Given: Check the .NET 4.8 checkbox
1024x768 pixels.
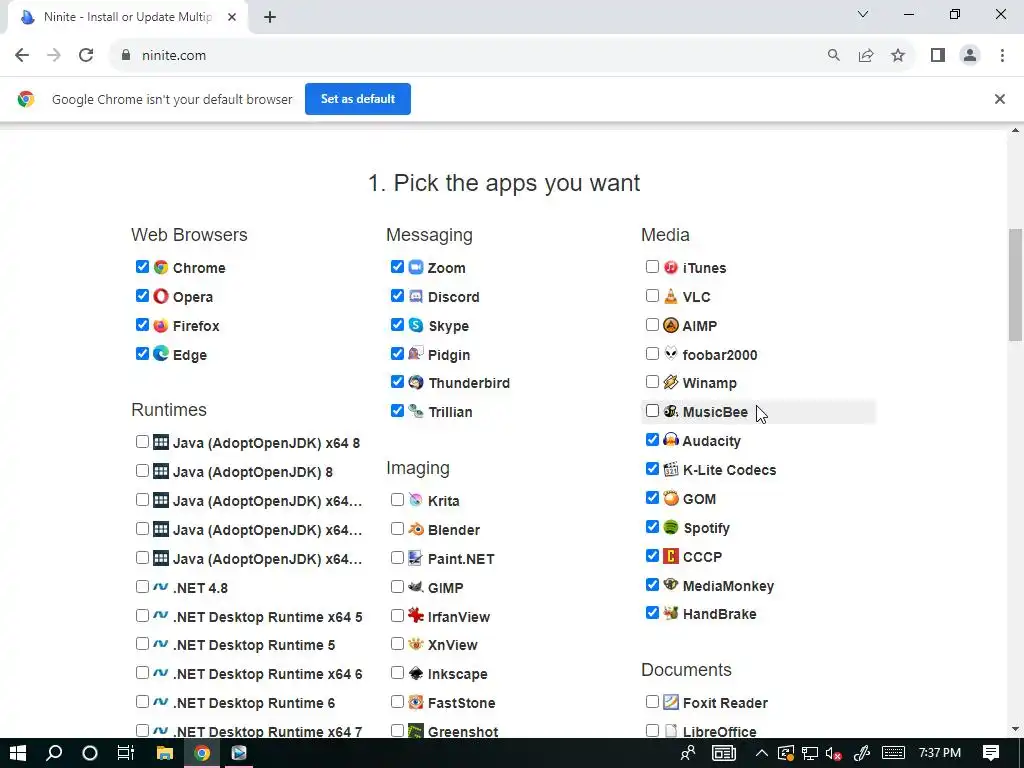Looking at the screenshot, I should click(142, 586).
